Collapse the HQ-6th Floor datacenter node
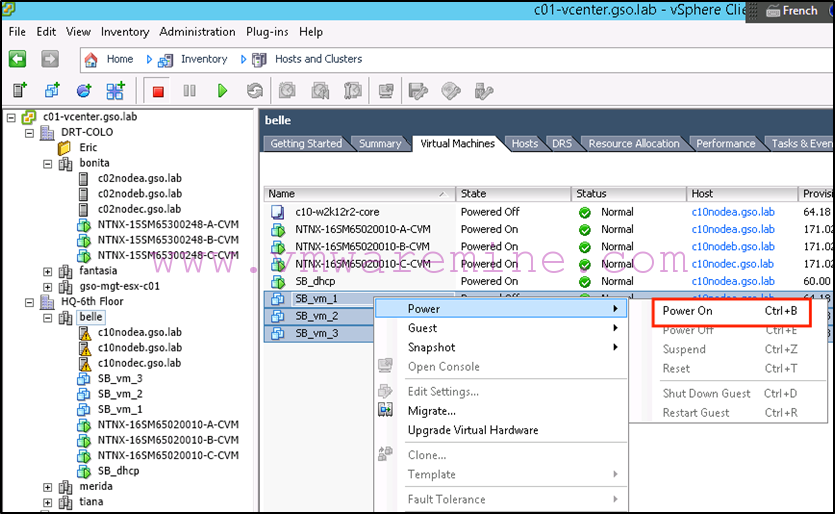This screenshot has height=514, width=835. click(29, 303)
